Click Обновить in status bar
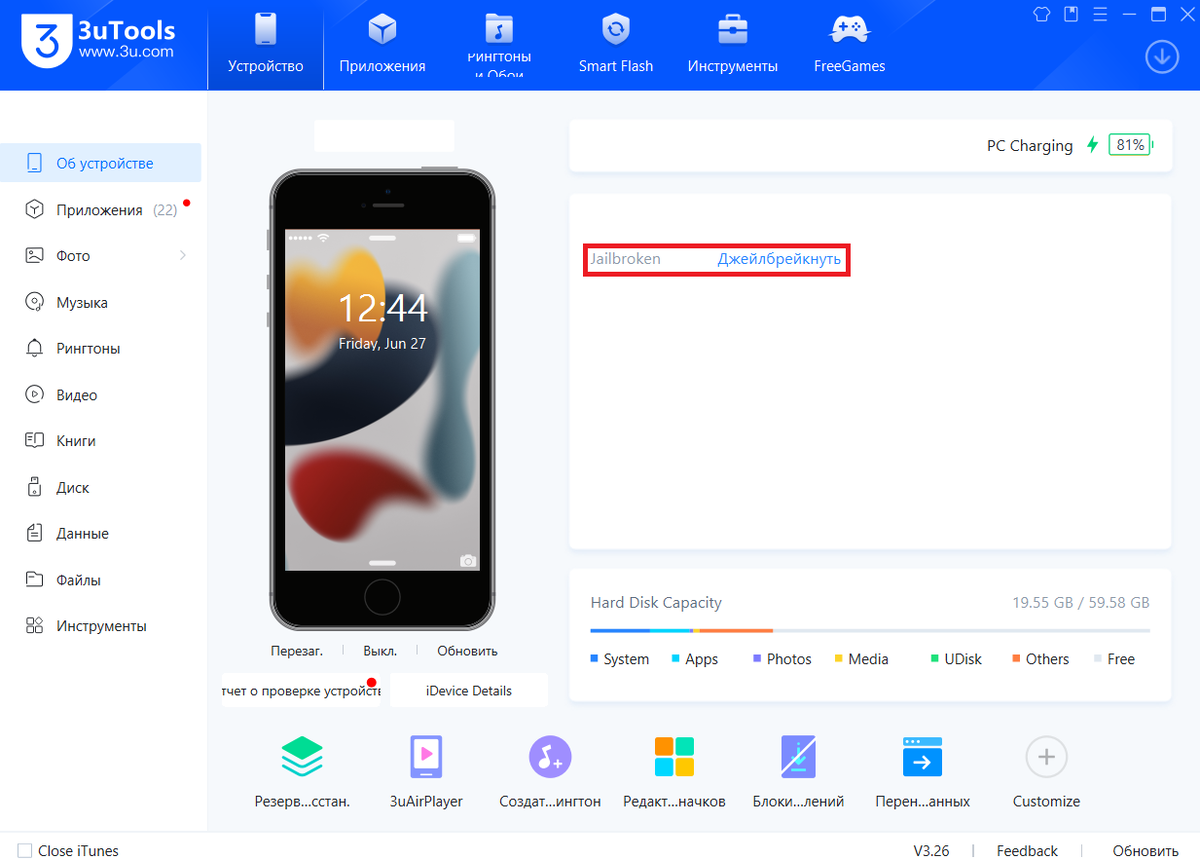Viewport: 1200px width, 860px height. pyautogui.click(x=1144, y=851)
